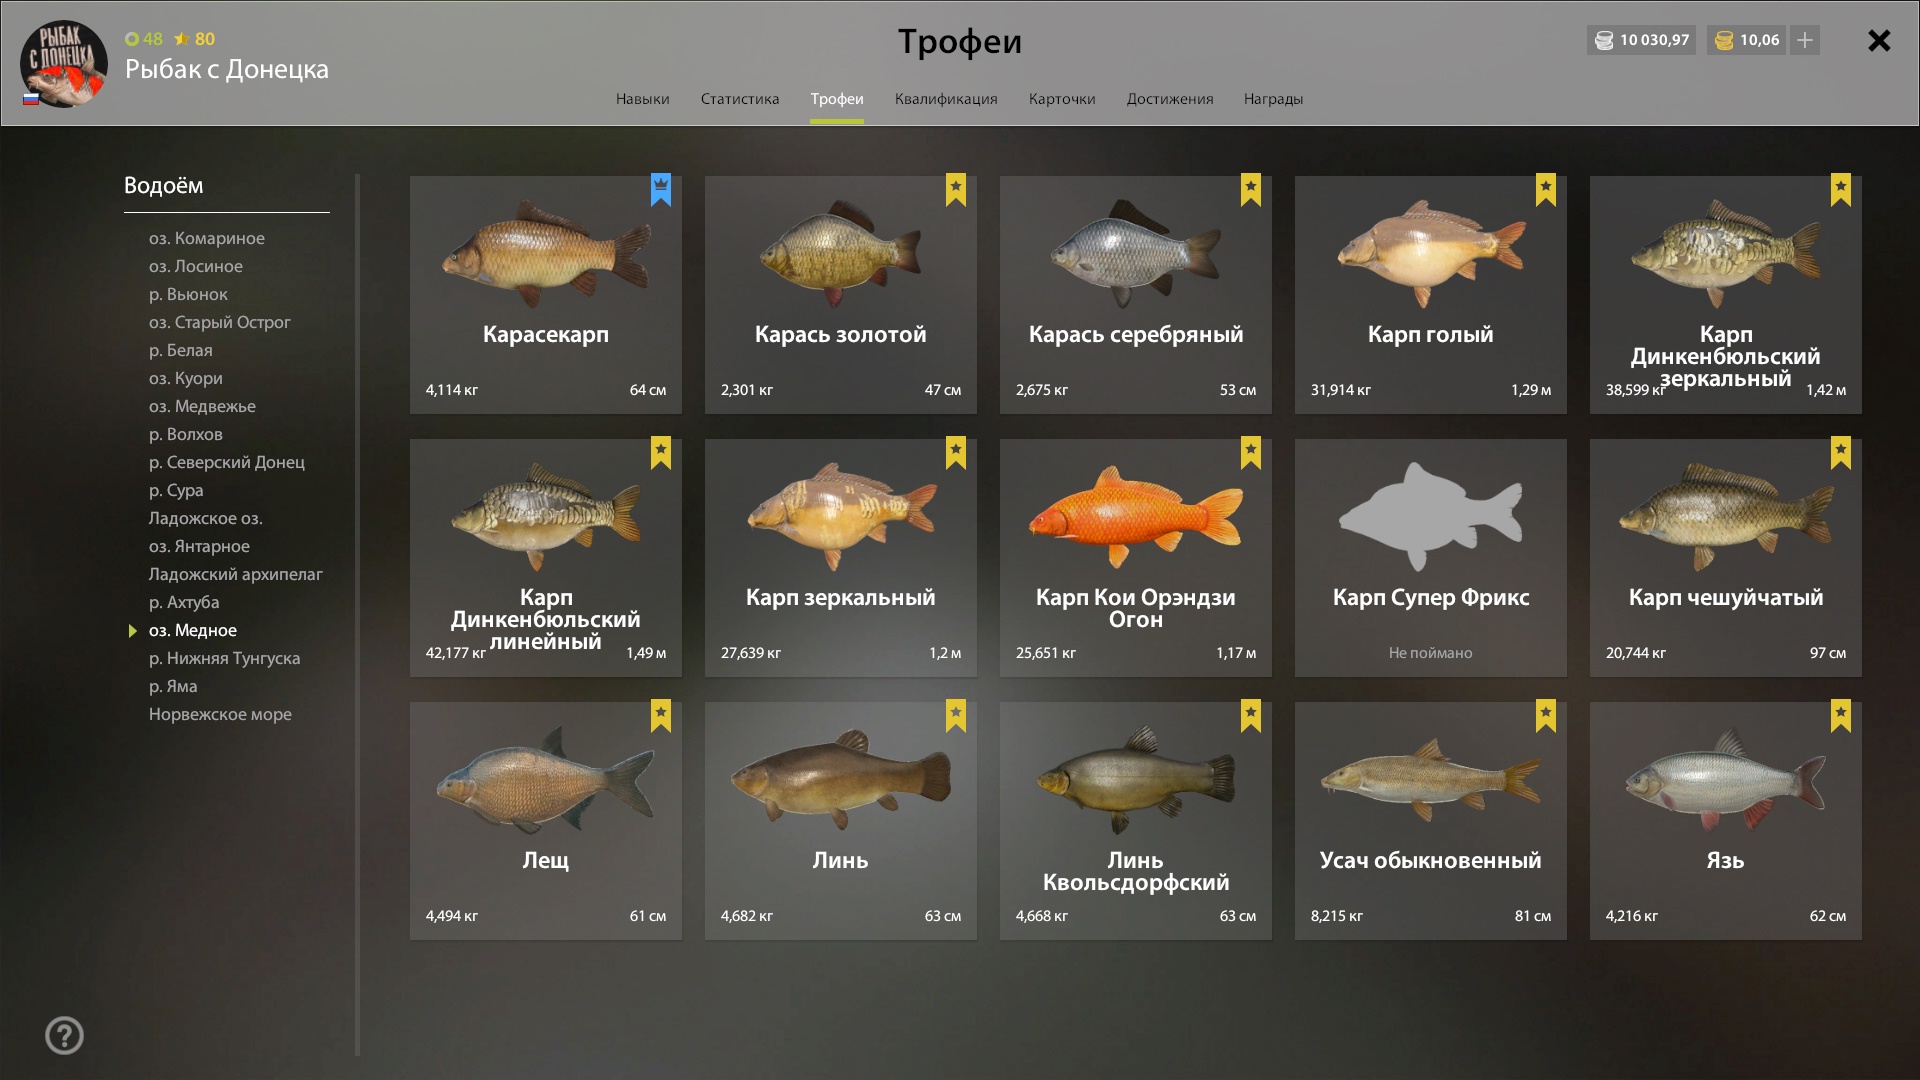Image resolution: width=1920 pixels, height=1080 pixels.
Task: Click the blue crown badge on Карасекарп
Action: pyautogui.click(x=661, y=189)
